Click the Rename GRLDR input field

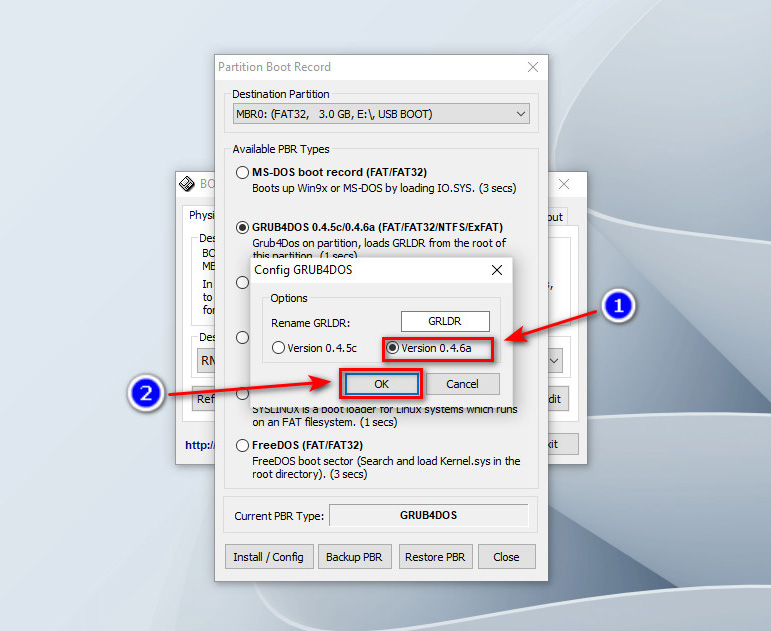[x=445, y=321]
